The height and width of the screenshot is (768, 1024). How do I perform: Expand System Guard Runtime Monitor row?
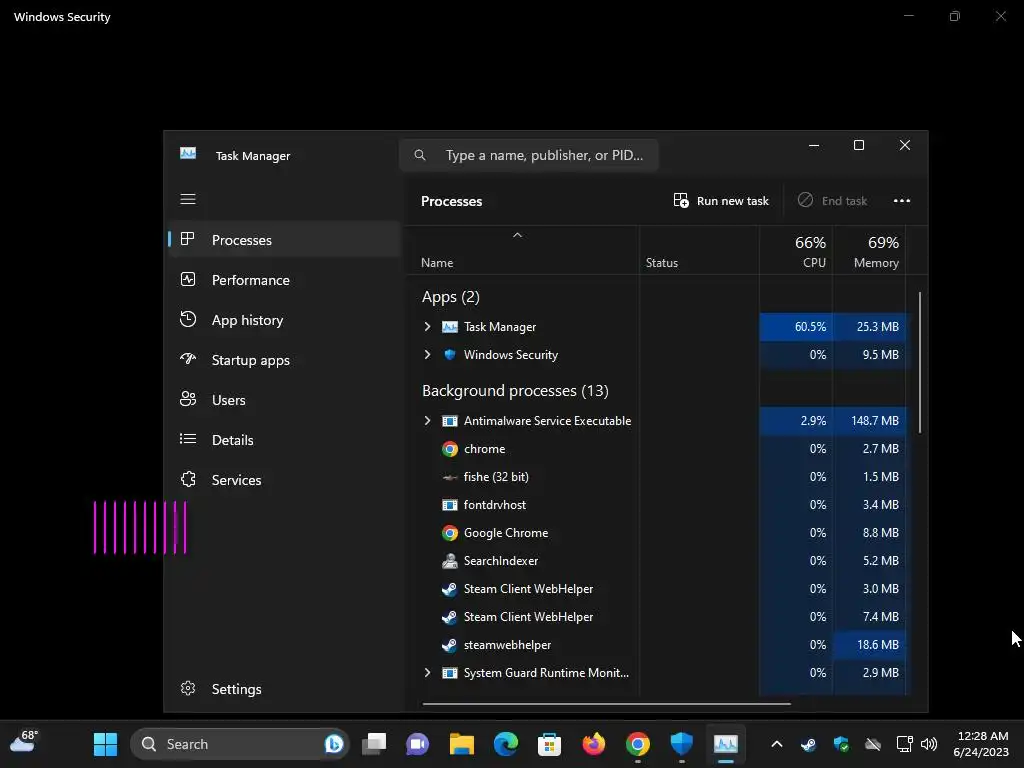pyautogui.click(x=427, y=673)
